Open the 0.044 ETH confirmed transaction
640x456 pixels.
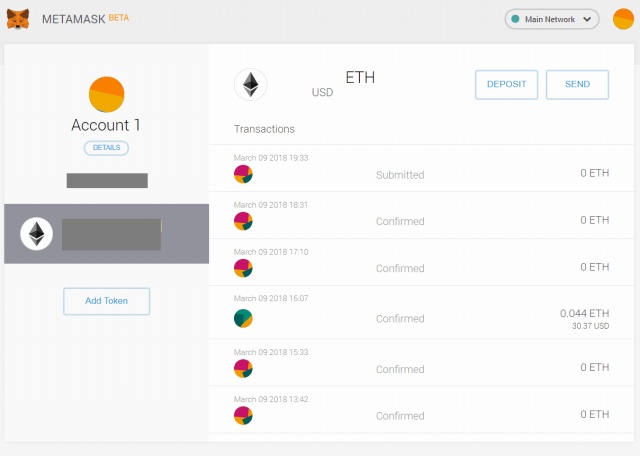coord(421,312)
